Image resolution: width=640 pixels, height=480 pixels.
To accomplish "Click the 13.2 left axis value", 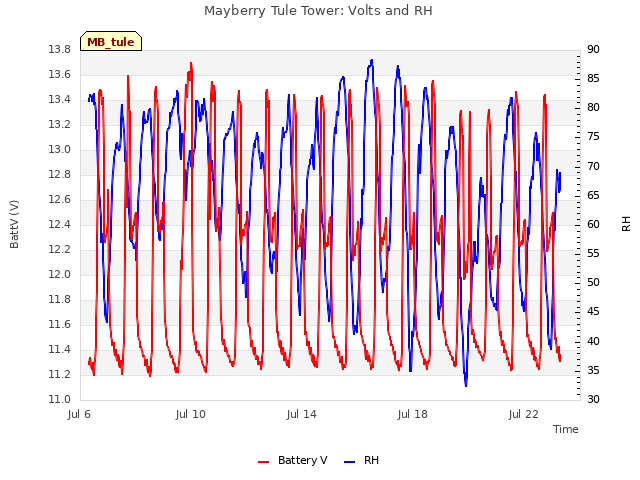I will tap(60, 124).
